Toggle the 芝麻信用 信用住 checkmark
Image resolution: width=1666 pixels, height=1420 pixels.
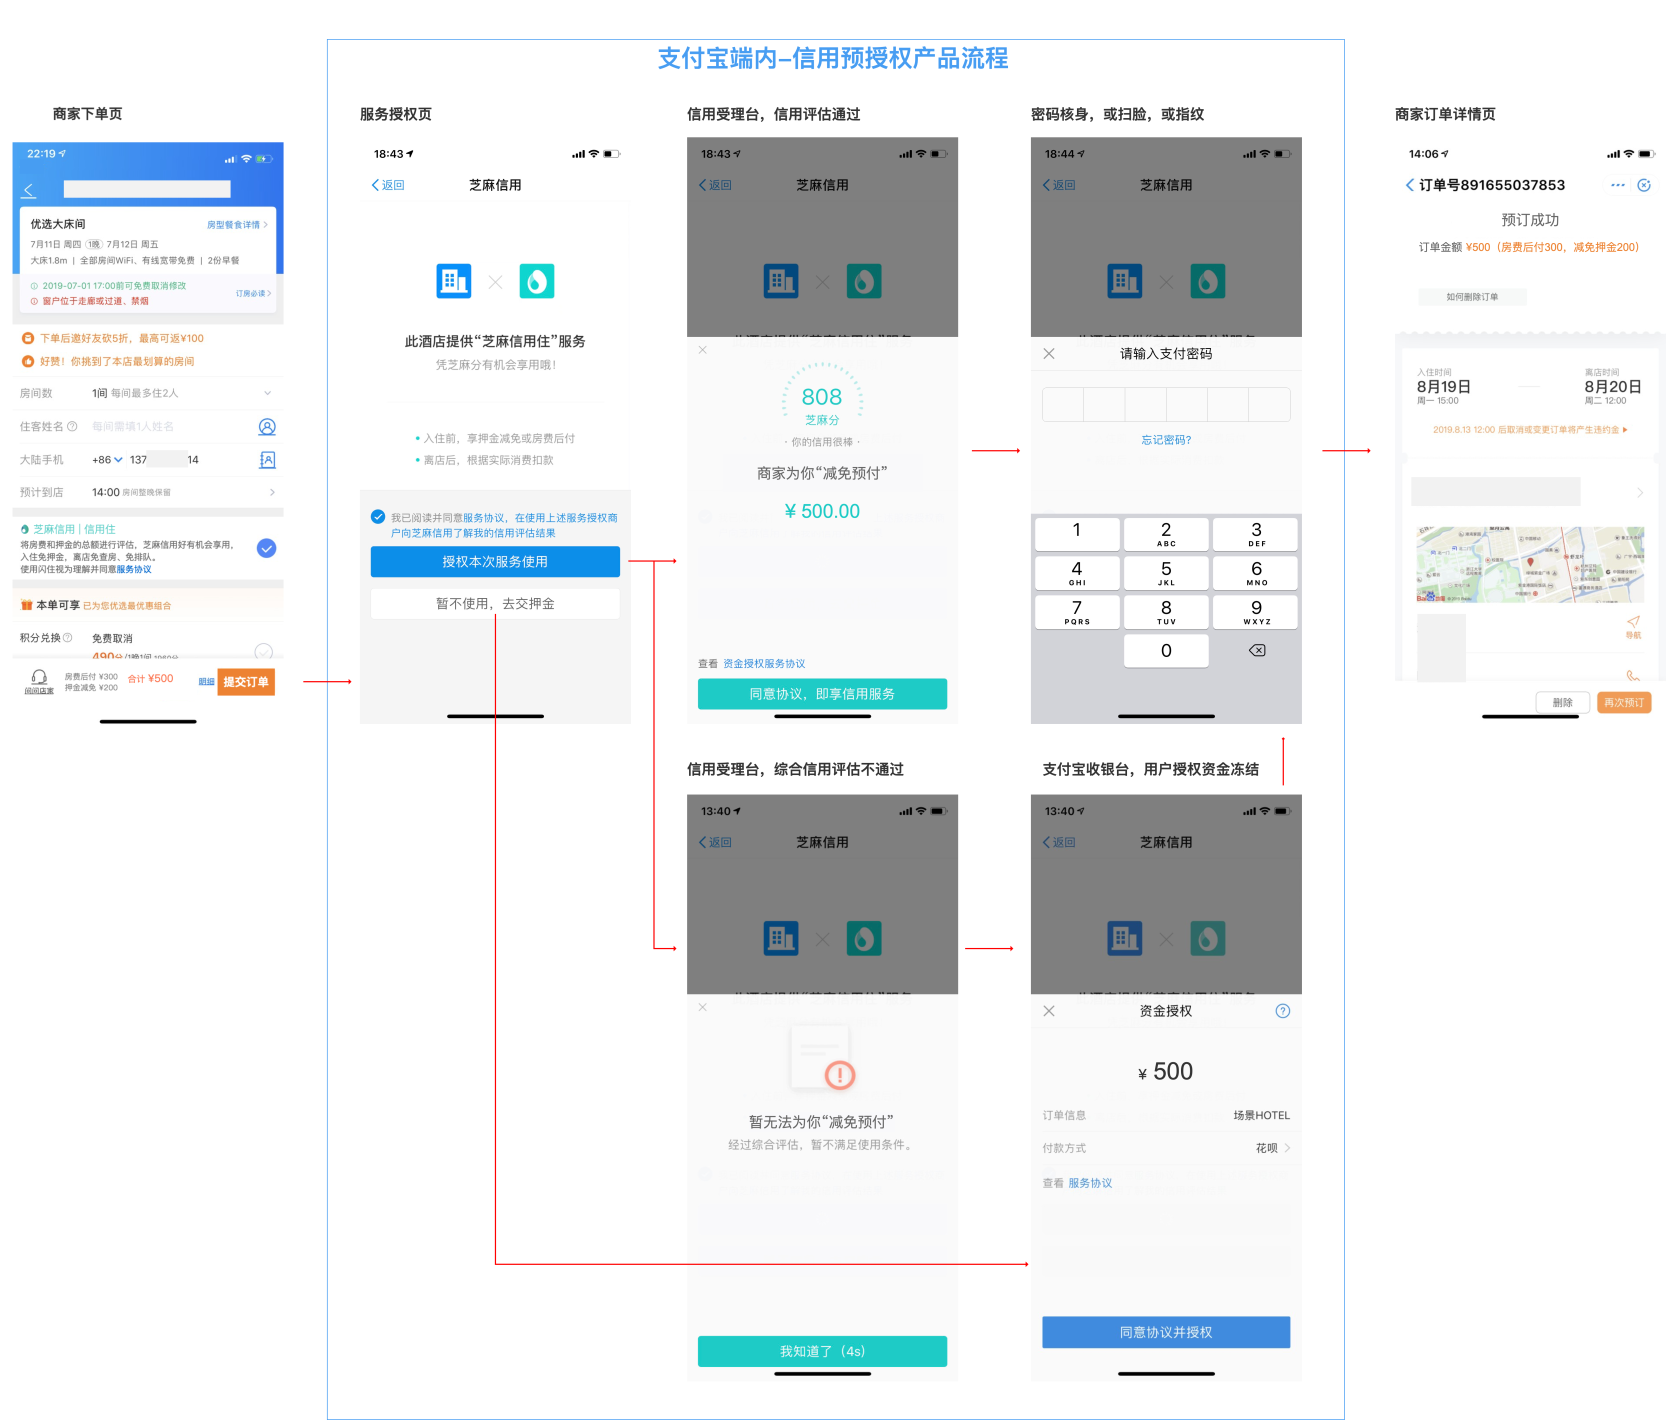coord(266,548)
